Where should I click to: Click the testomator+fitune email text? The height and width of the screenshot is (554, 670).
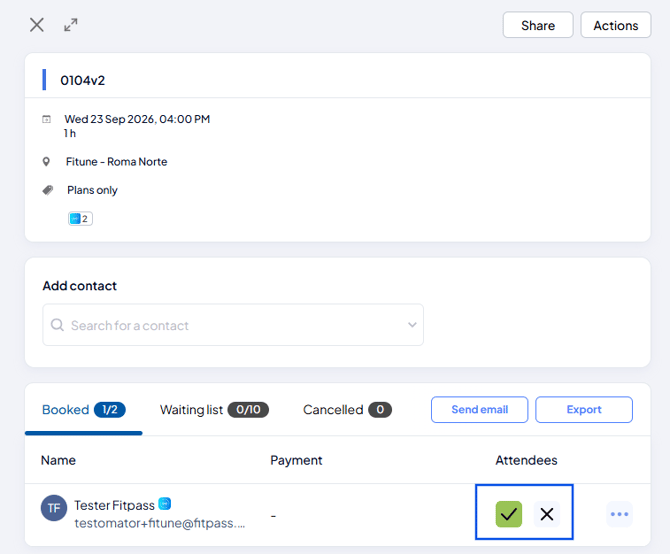click(x=160, y=523)
